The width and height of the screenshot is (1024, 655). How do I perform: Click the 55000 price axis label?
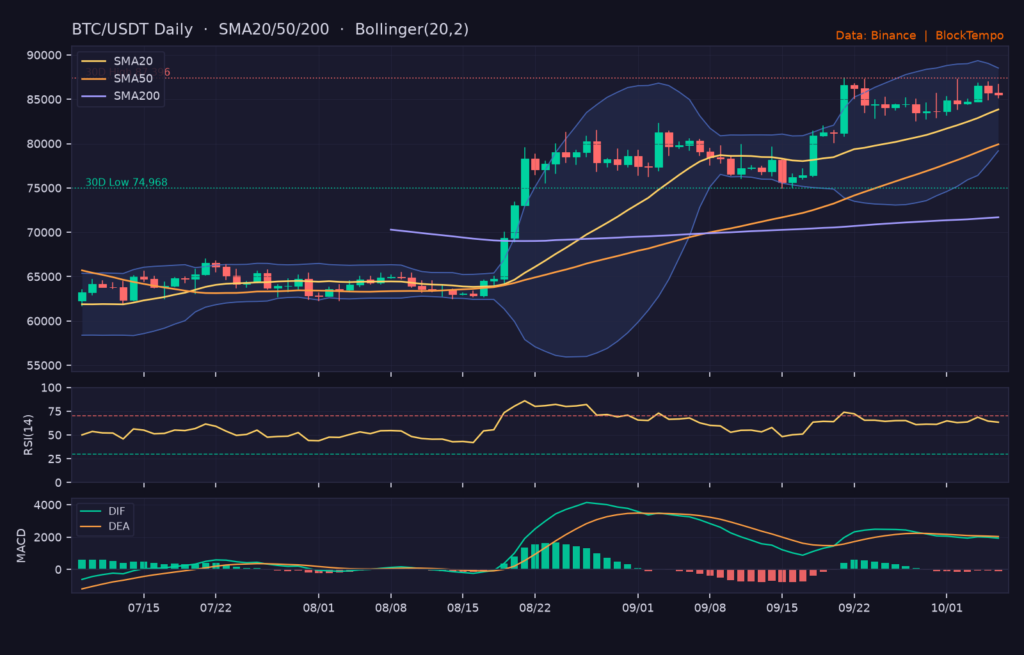(44, 366)
